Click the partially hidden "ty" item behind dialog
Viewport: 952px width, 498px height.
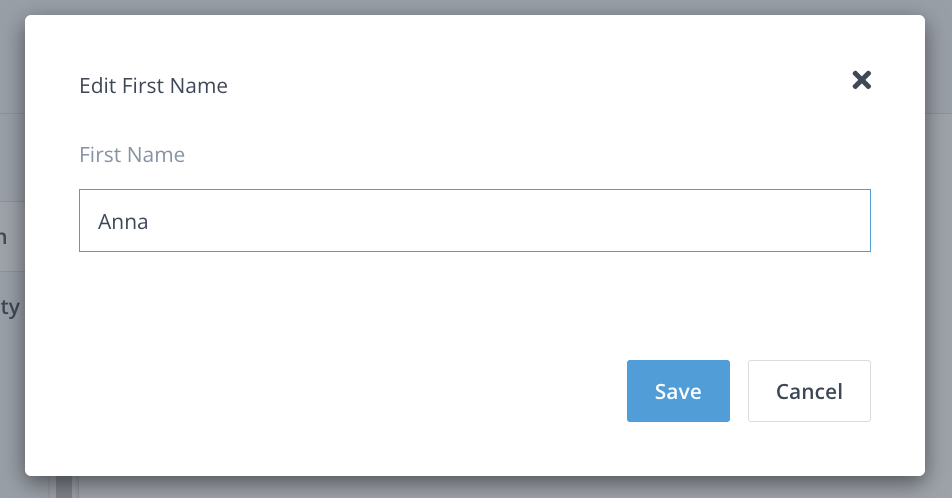coord(10,308)
